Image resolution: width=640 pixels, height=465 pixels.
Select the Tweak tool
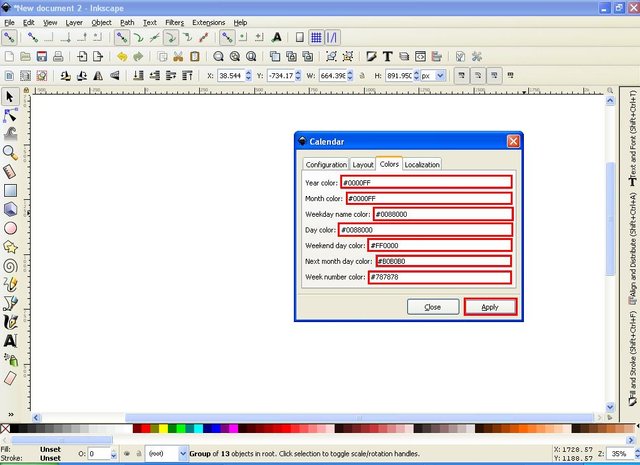tap(10, 134)
